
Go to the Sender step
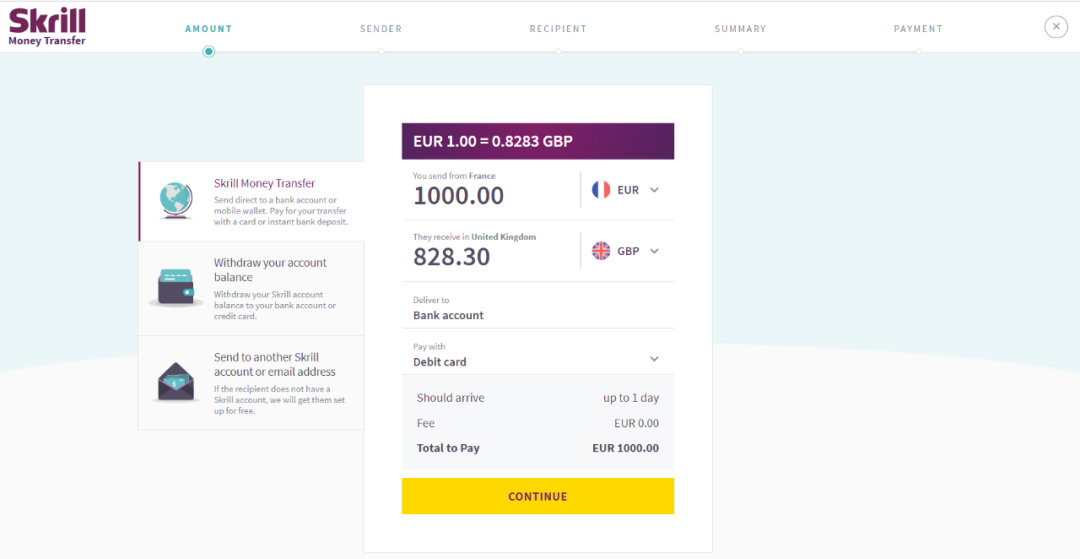[x=381, y=29]
